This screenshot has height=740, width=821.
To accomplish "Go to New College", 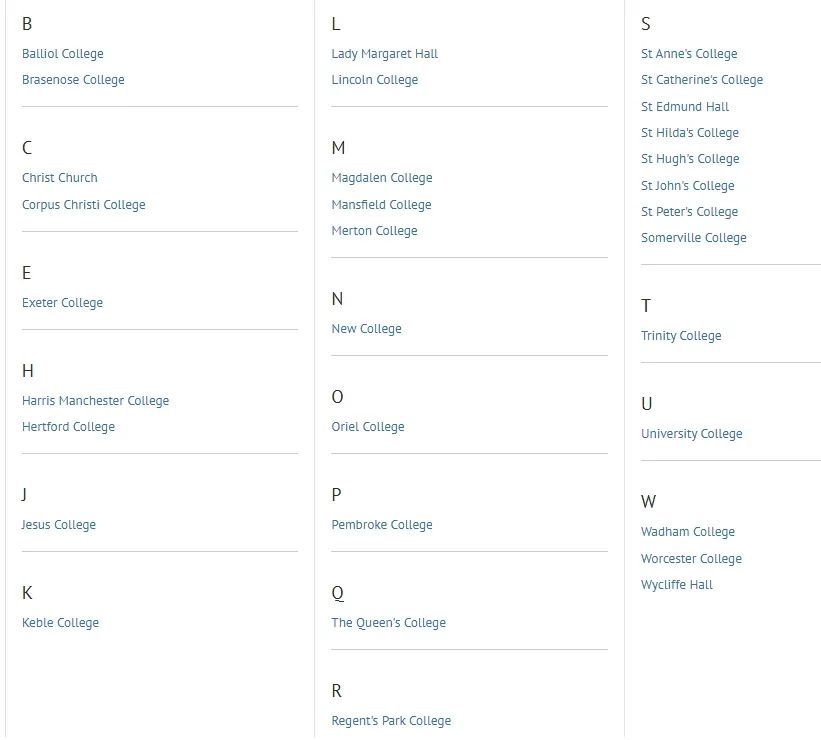I will 366,329.
